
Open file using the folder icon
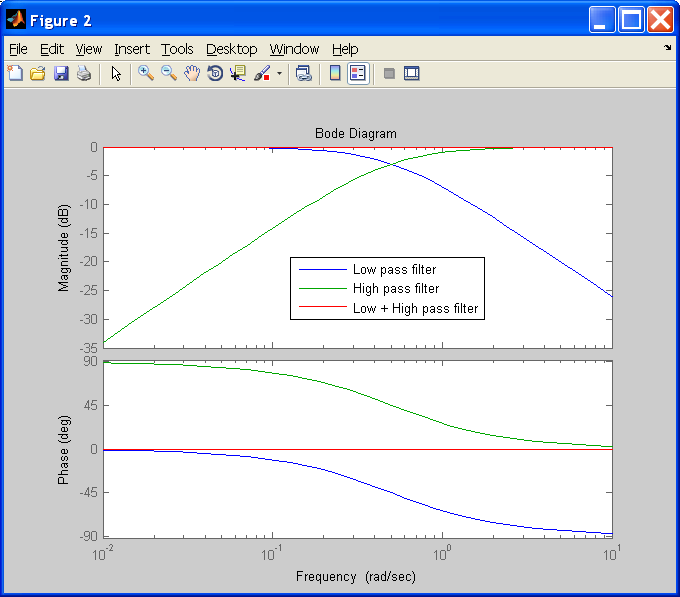(38, 73)
